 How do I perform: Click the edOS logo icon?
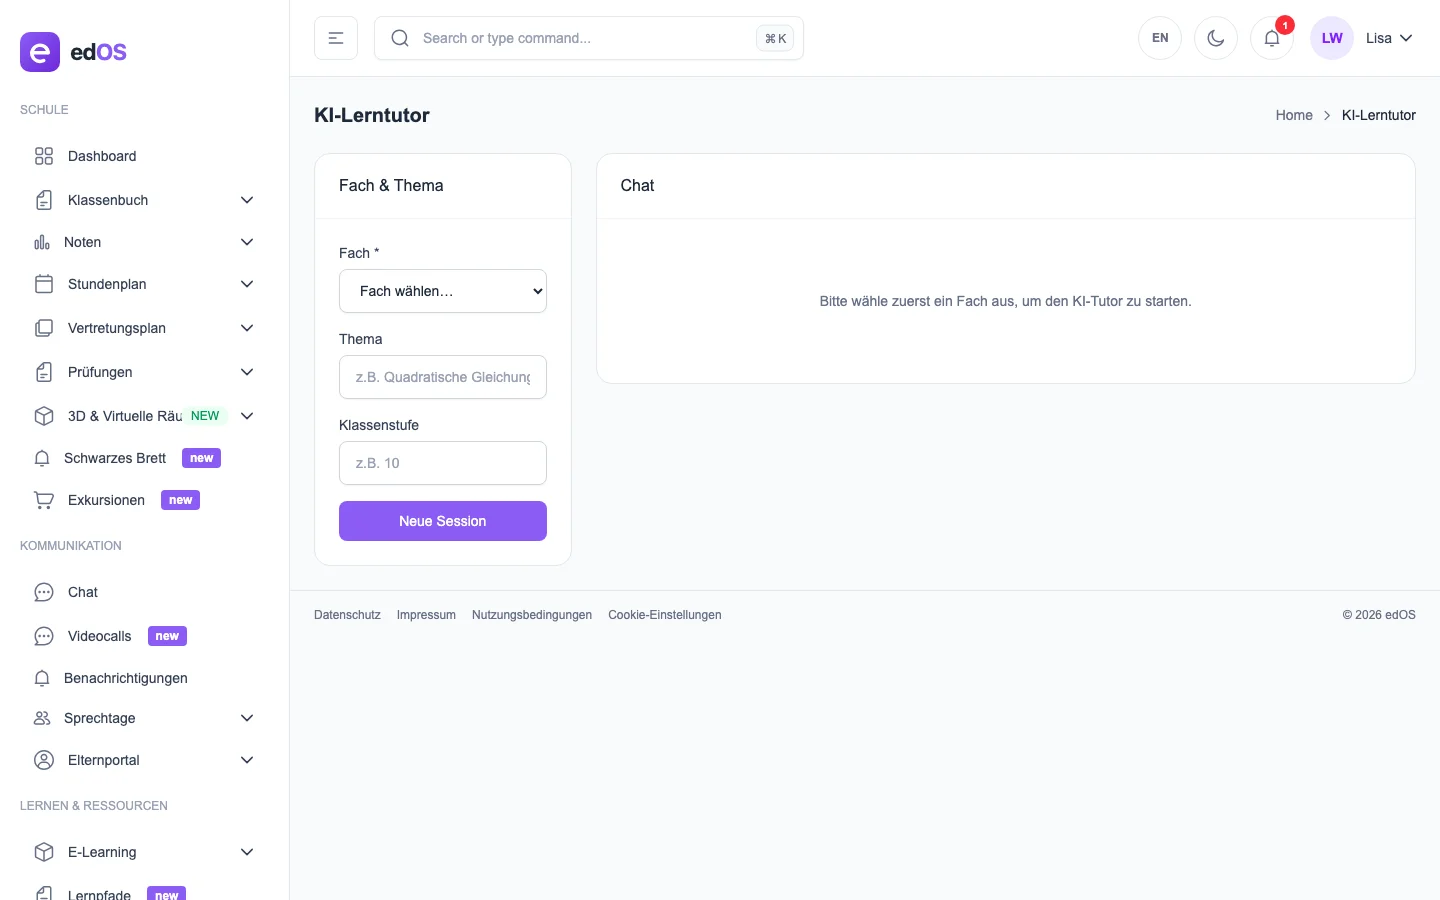tap(40, 52)
